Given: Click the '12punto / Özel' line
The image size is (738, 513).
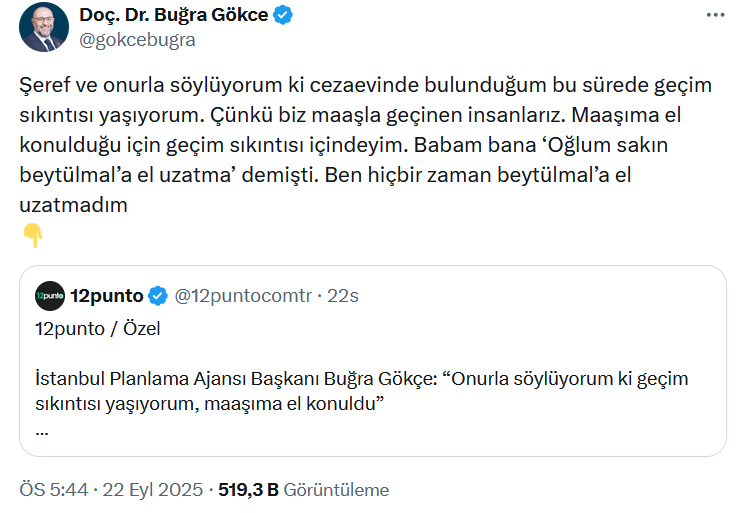Looking at the screenshot, I should click(97, 328).
